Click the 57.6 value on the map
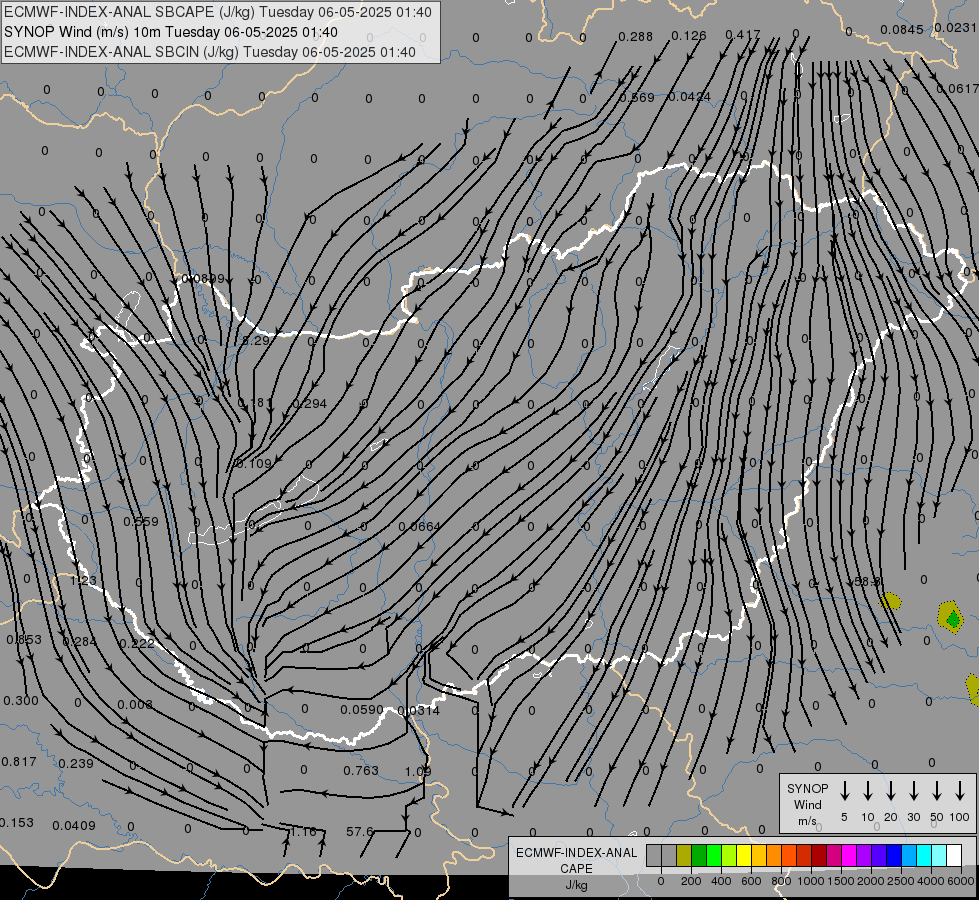Viewport: 979px width, 900px height. (x=360, y=831)
